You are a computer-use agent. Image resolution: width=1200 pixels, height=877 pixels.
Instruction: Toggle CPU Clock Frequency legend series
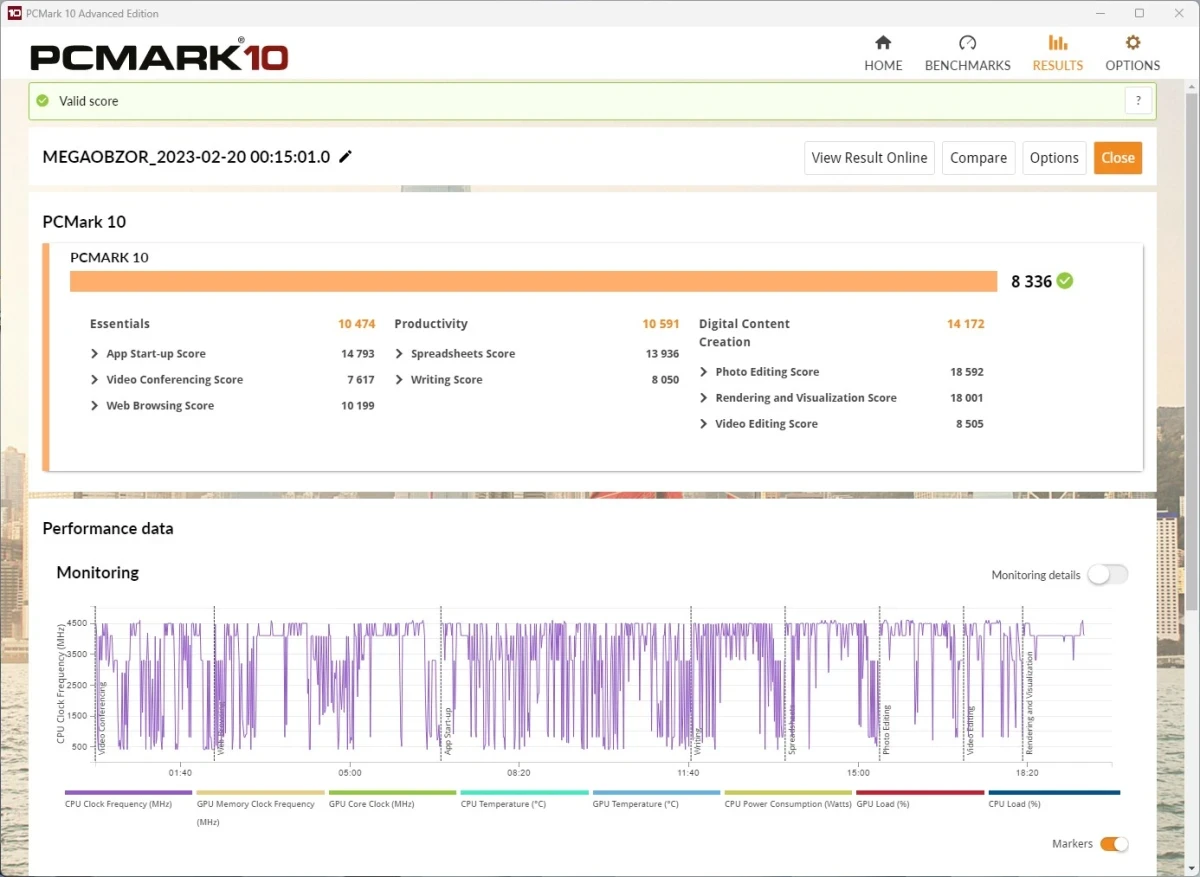pyautogui.click(x=119, y=804)
